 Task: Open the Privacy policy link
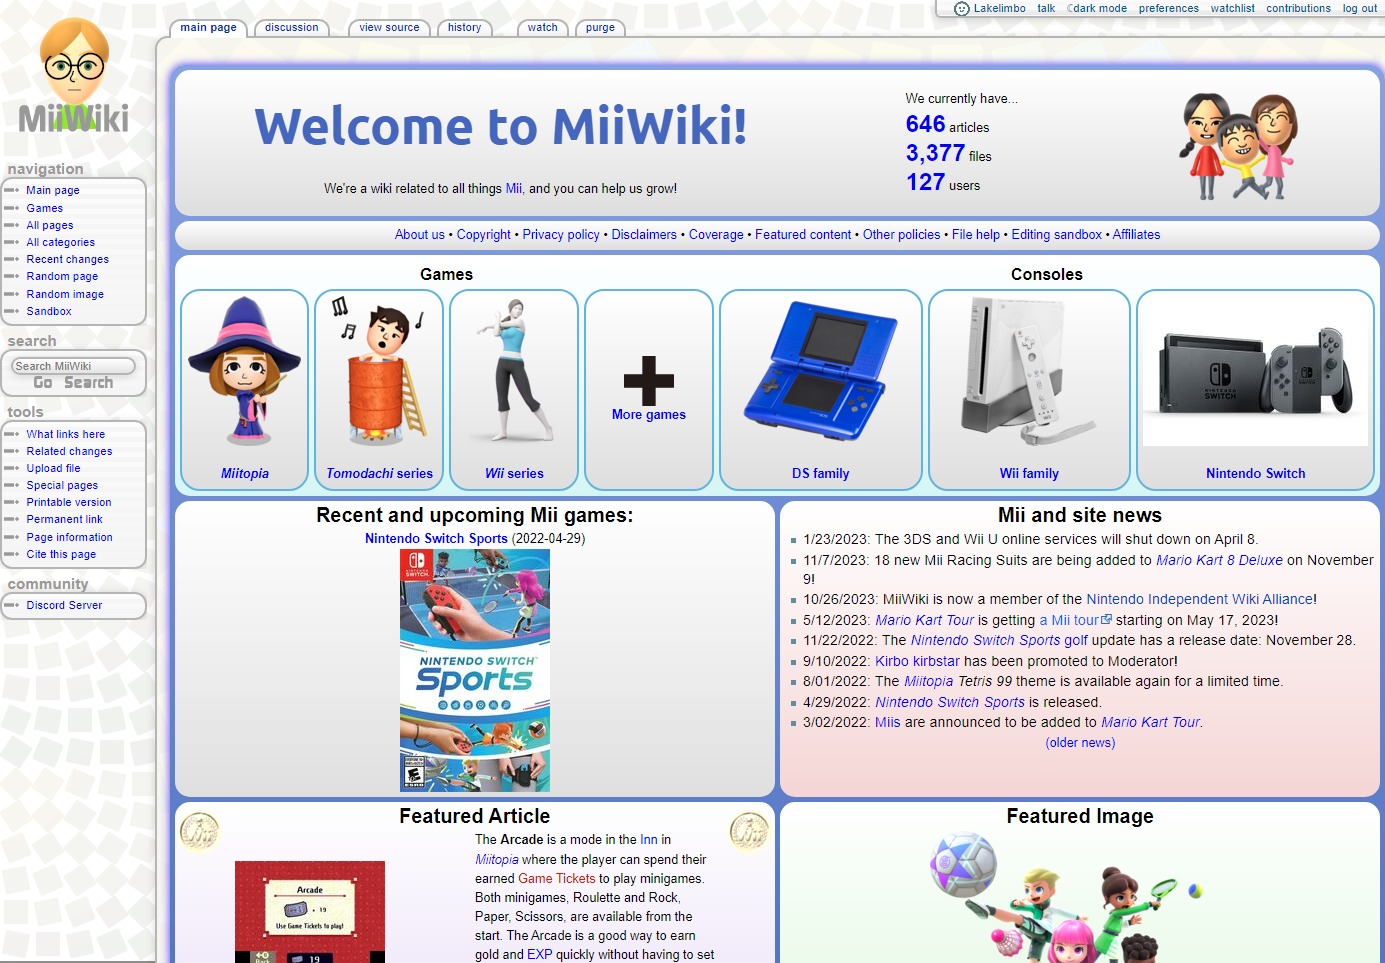(561, 235)
